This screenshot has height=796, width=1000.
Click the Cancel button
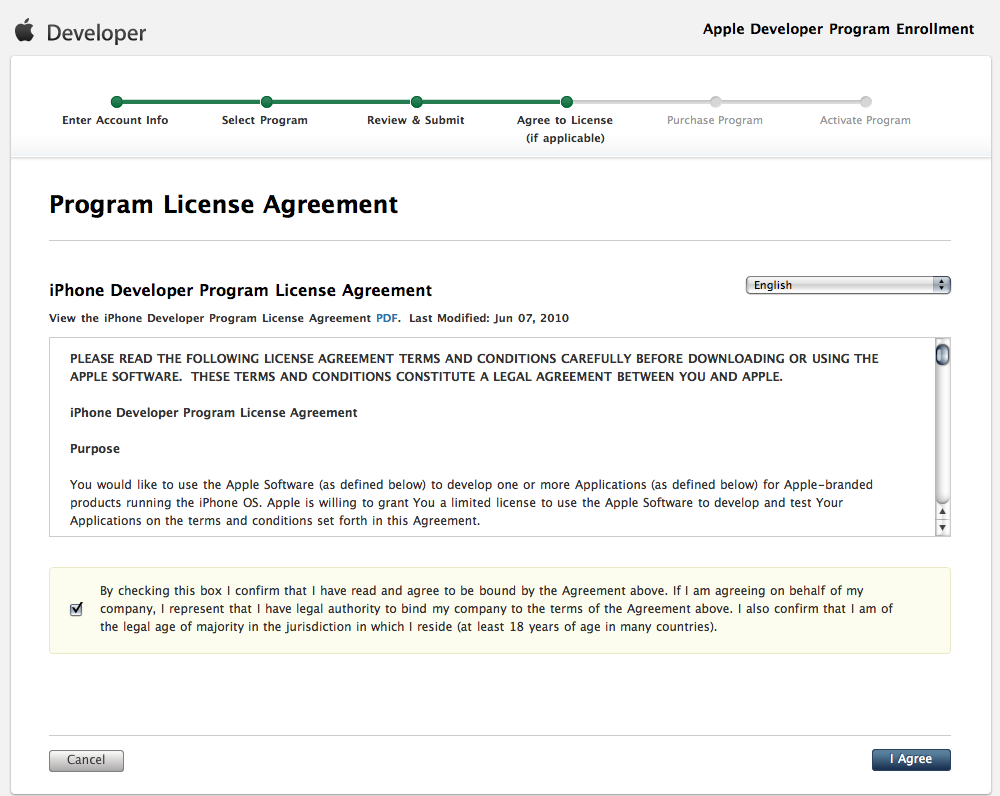pos(86,760)
